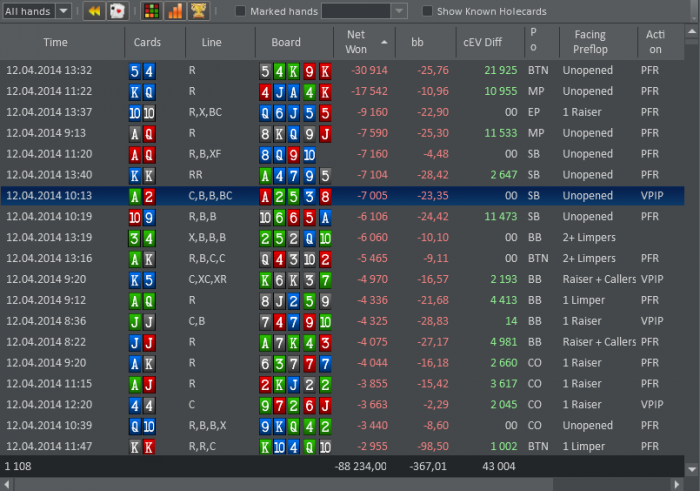Viewport: 700px width, 491px height.
Task: Select the hand at 12.04.2014 11:22
Action: tap(342, 92)
